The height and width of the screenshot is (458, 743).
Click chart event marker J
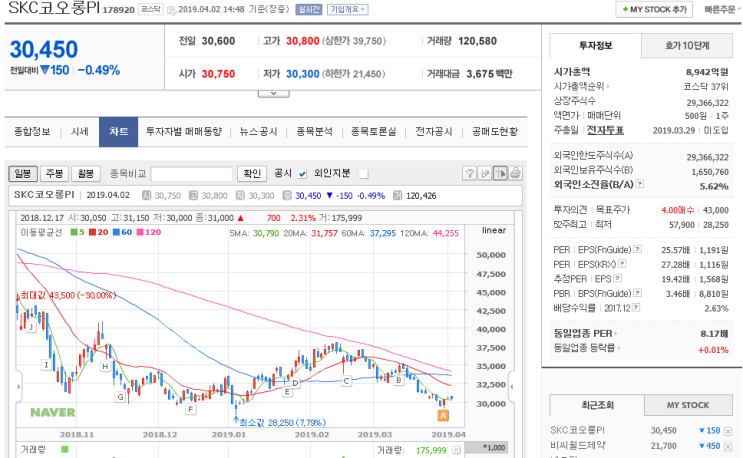[x=31, y=327]
